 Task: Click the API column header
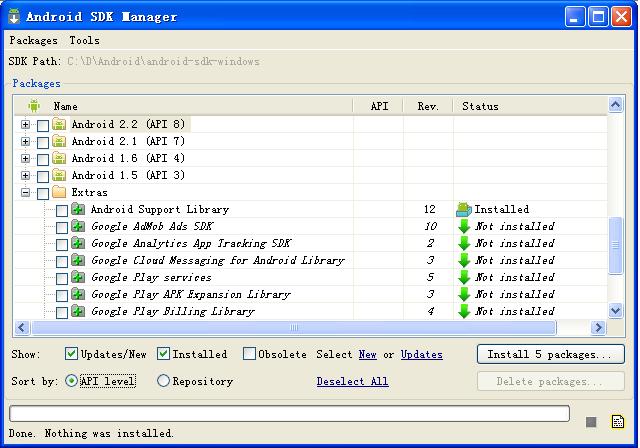coord(378,106)
